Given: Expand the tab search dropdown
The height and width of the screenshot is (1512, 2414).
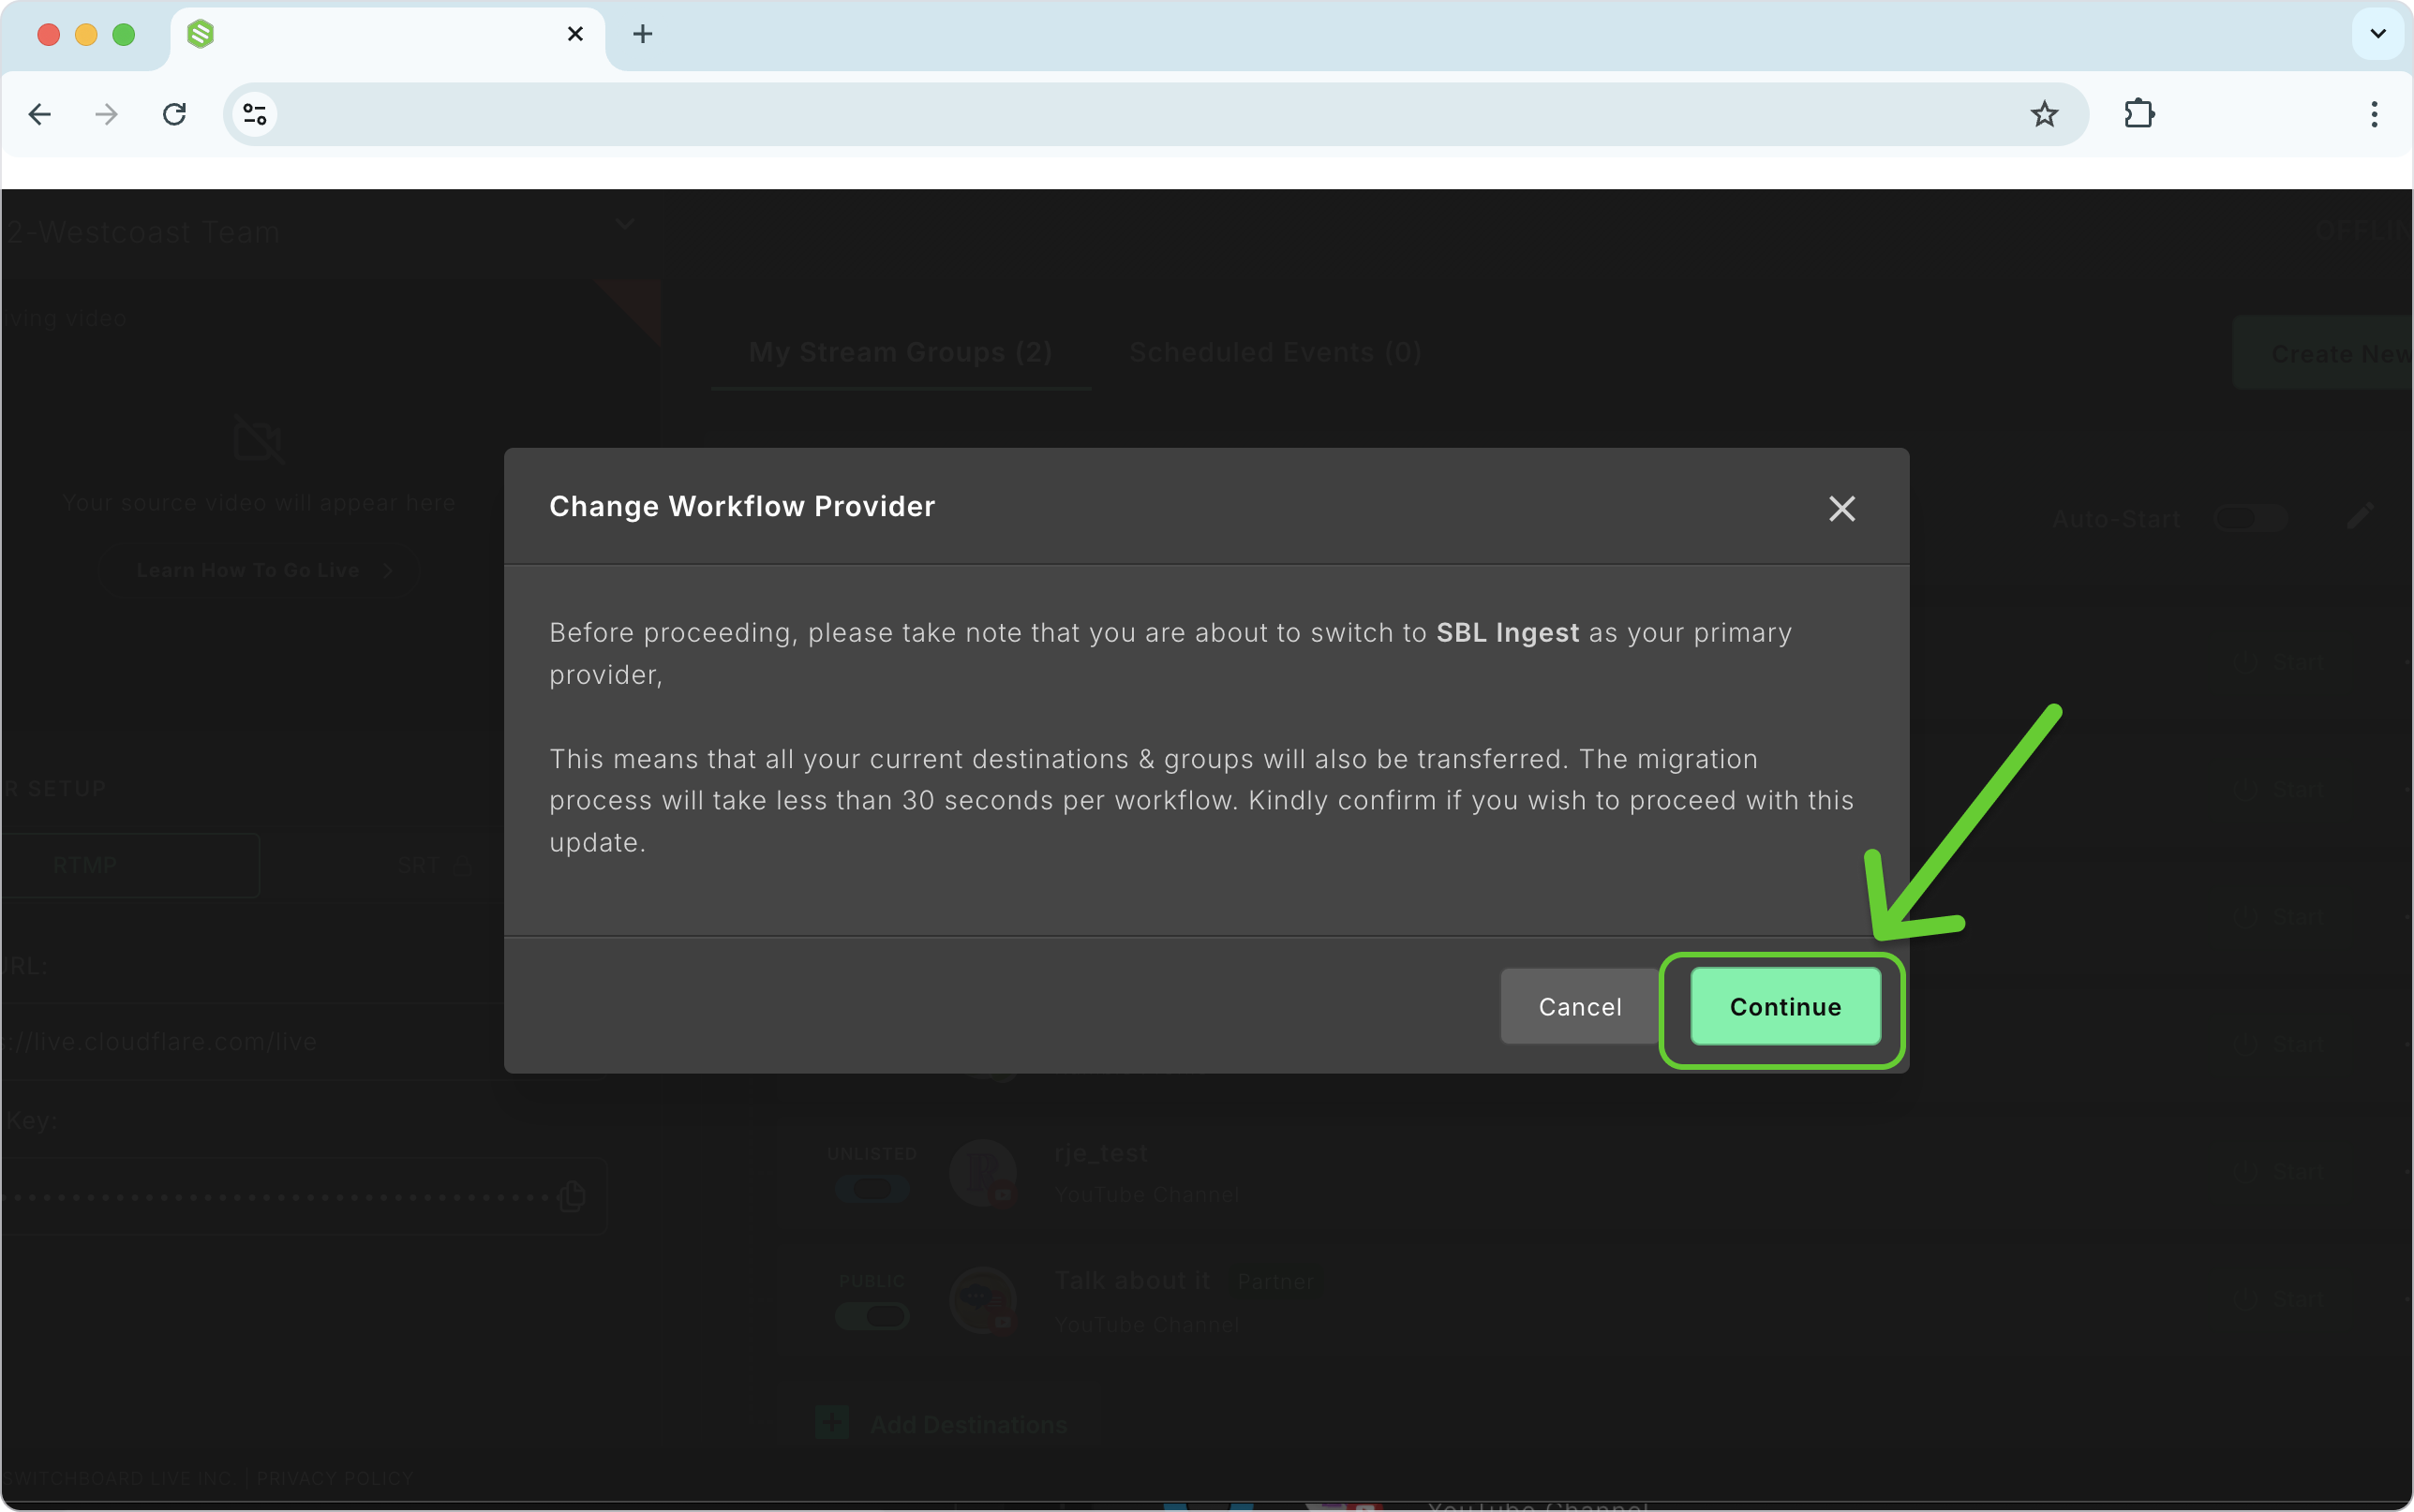Looking at the screenshot, I should coord(2378,34).
